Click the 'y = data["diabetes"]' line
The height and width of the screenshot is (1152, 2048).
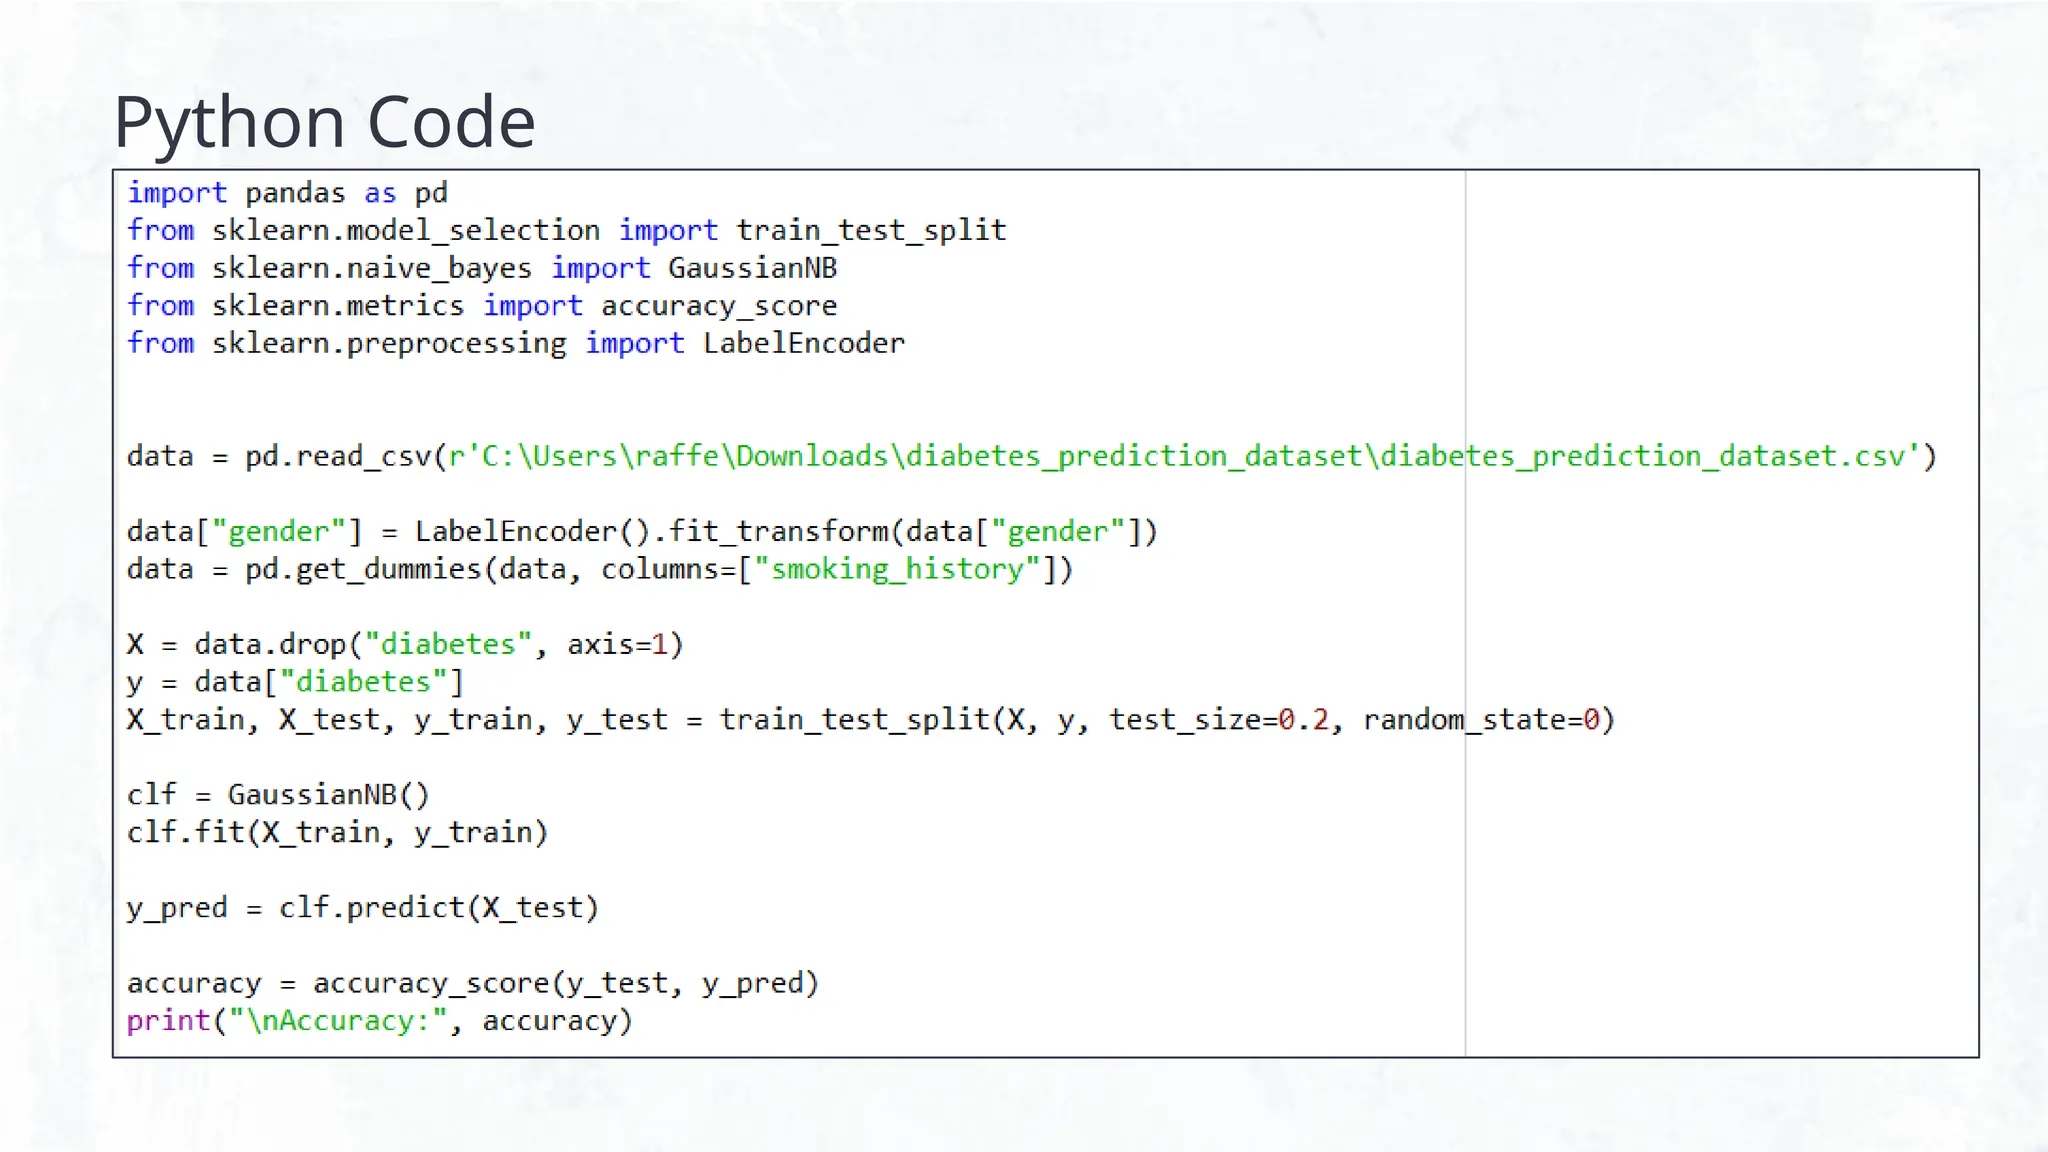pos(296,682)
